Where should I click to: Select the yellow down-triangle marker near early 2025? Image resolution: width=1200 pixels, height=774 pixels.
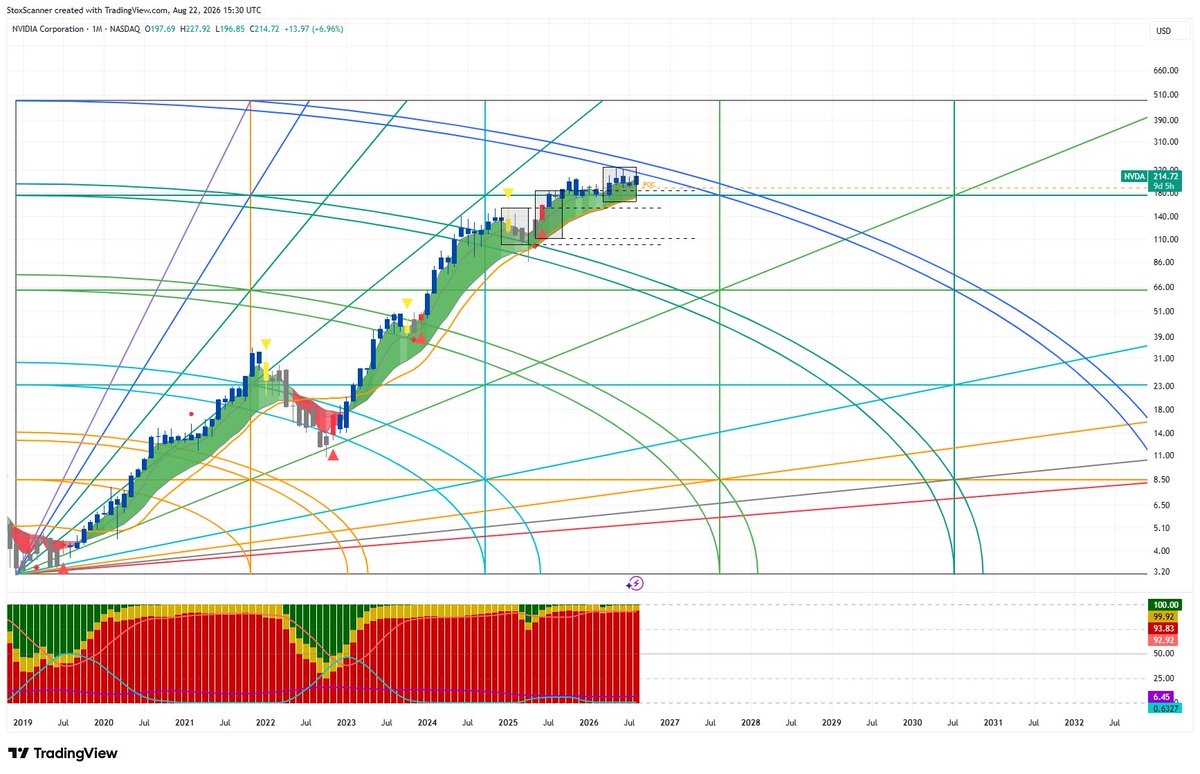click(x=509, y=192)
